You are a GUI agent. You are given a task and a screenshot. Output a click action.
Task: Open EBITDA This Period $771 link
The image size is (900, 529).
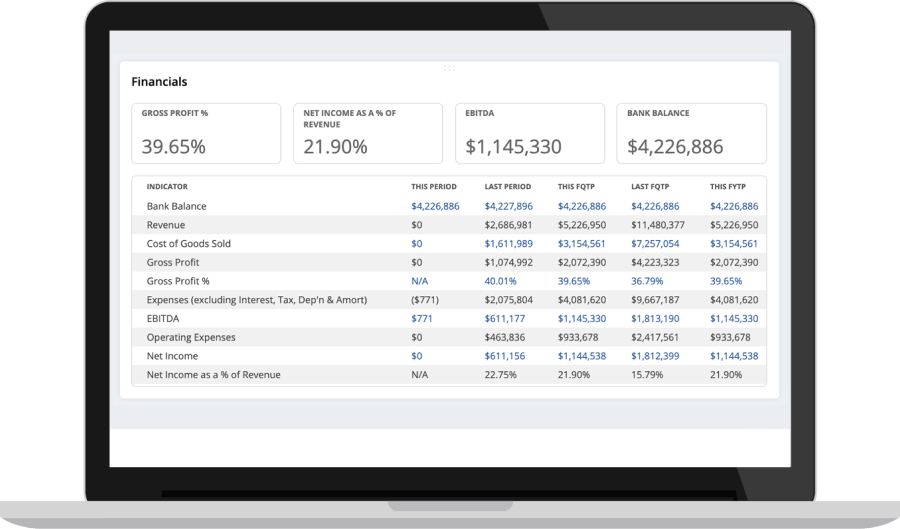422,318
